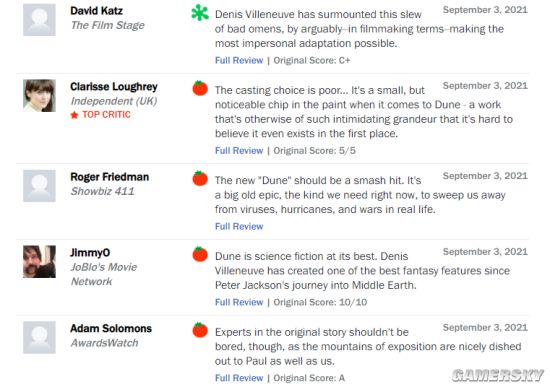Open the AwardsWatch publication link
This screenshot has height=387, width=550.
point(105,343)
